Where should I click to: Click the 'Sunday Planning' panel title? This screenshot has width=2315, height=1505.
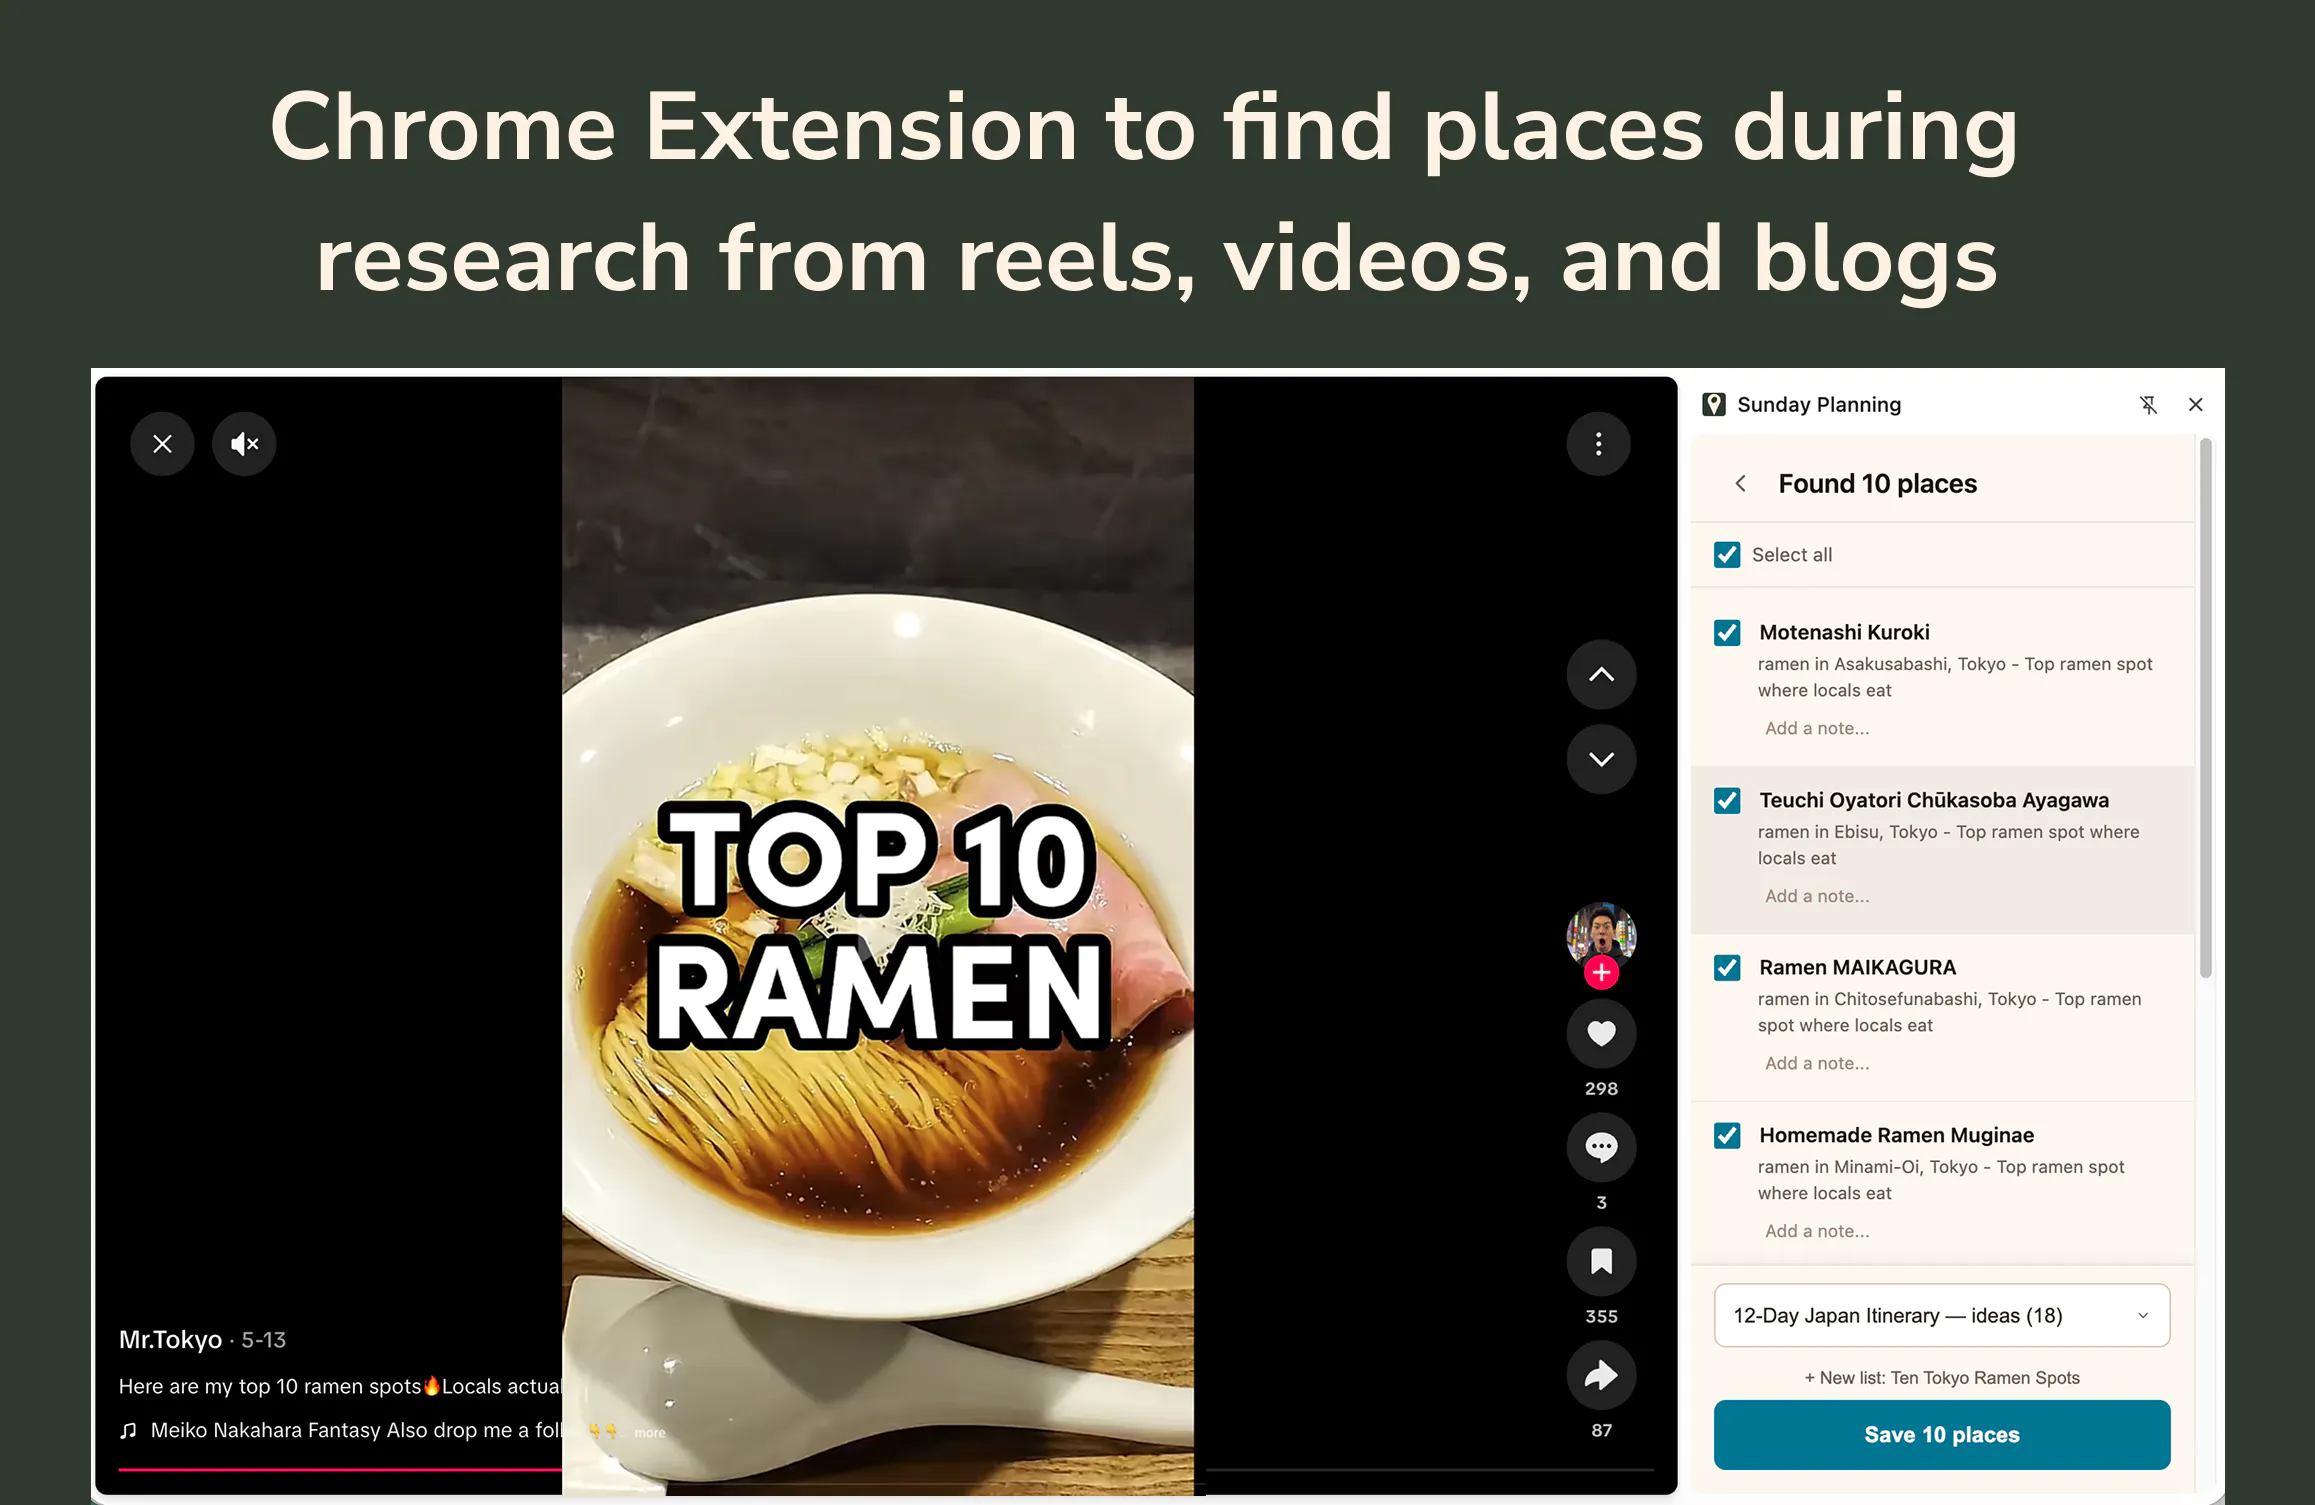click(1819, 405)
